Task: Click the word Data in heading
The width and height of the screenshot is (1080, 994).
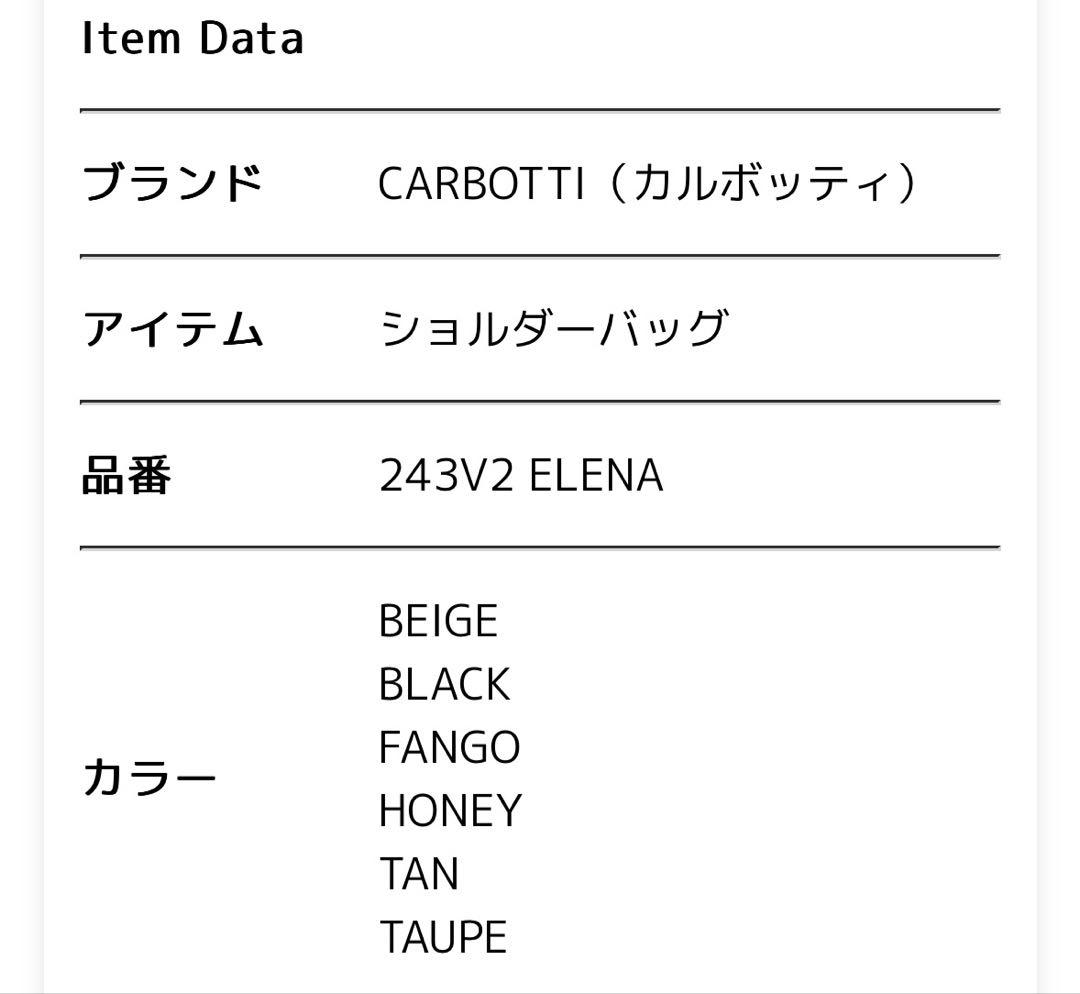Action: [x=252, y=38]
